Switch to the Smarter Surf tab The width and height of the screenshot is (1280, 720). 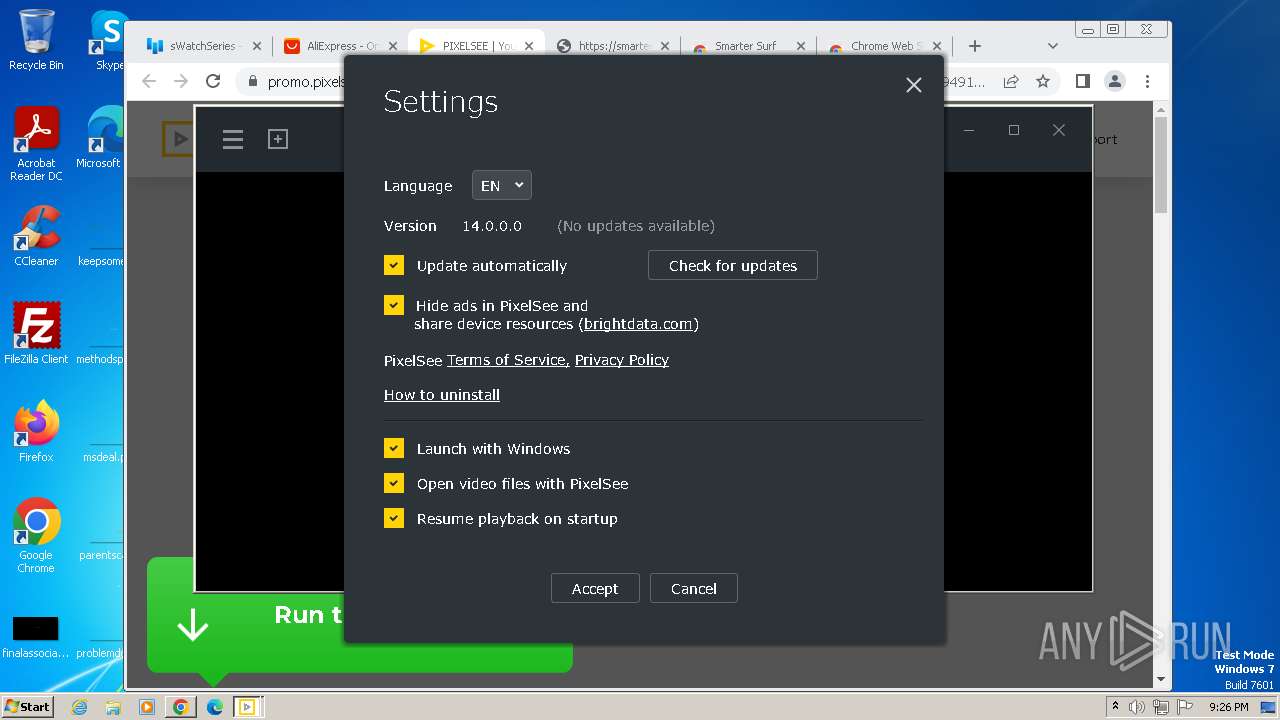tap(748, 46)
